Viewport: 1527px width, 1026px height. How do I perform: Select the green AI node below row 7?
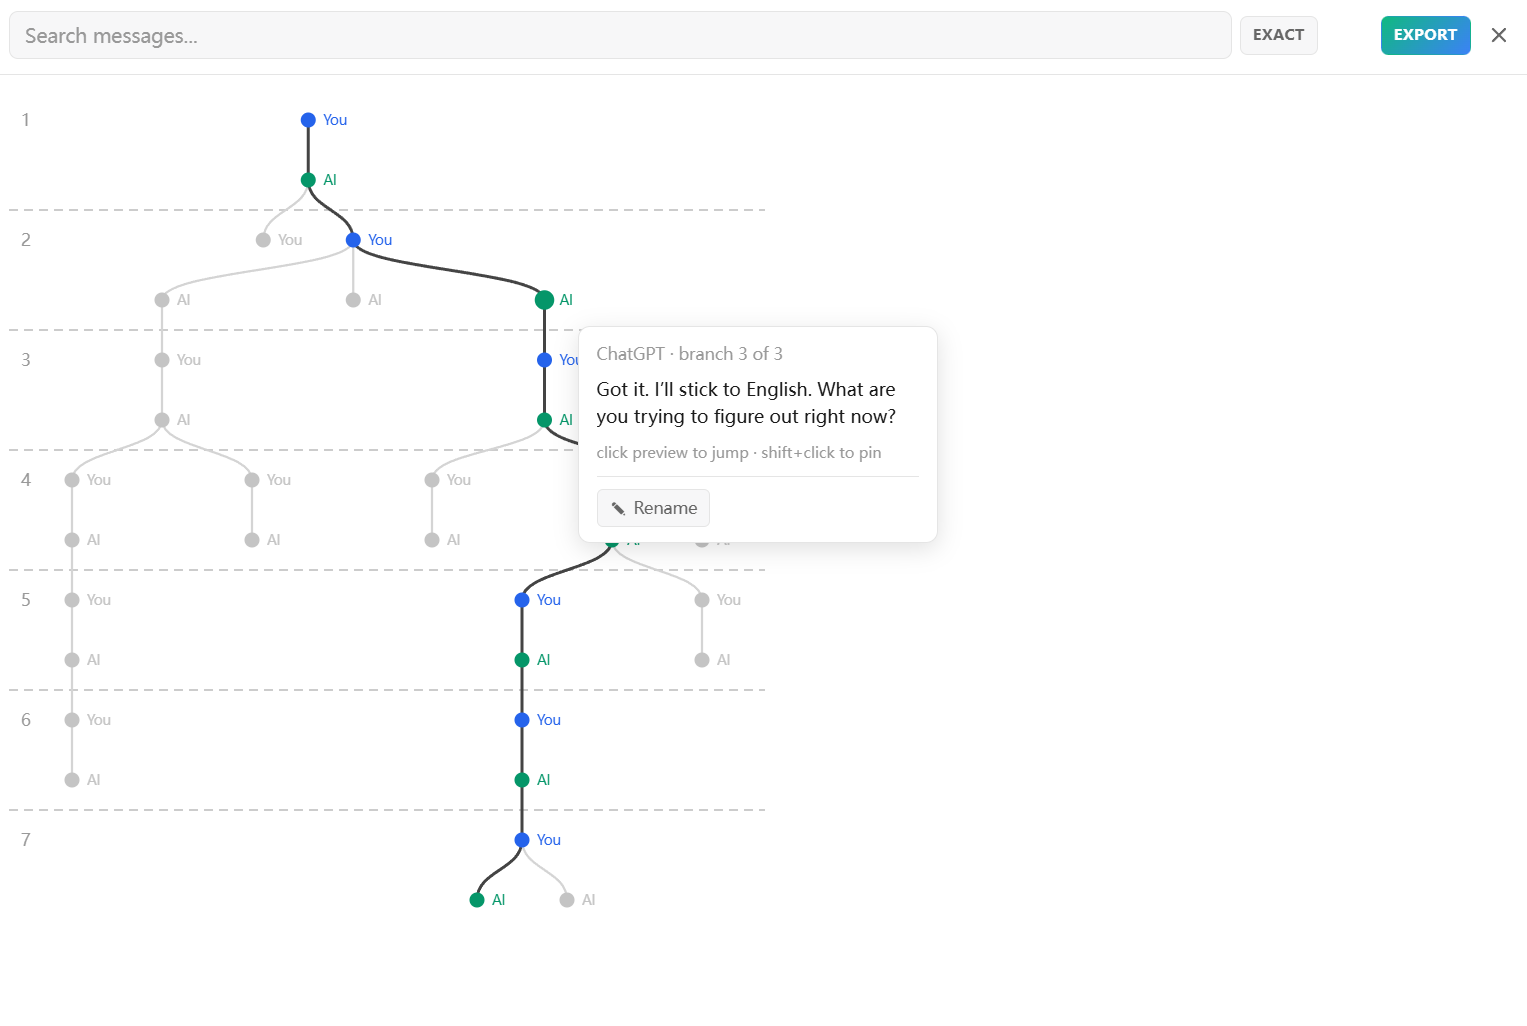[477, 900]
